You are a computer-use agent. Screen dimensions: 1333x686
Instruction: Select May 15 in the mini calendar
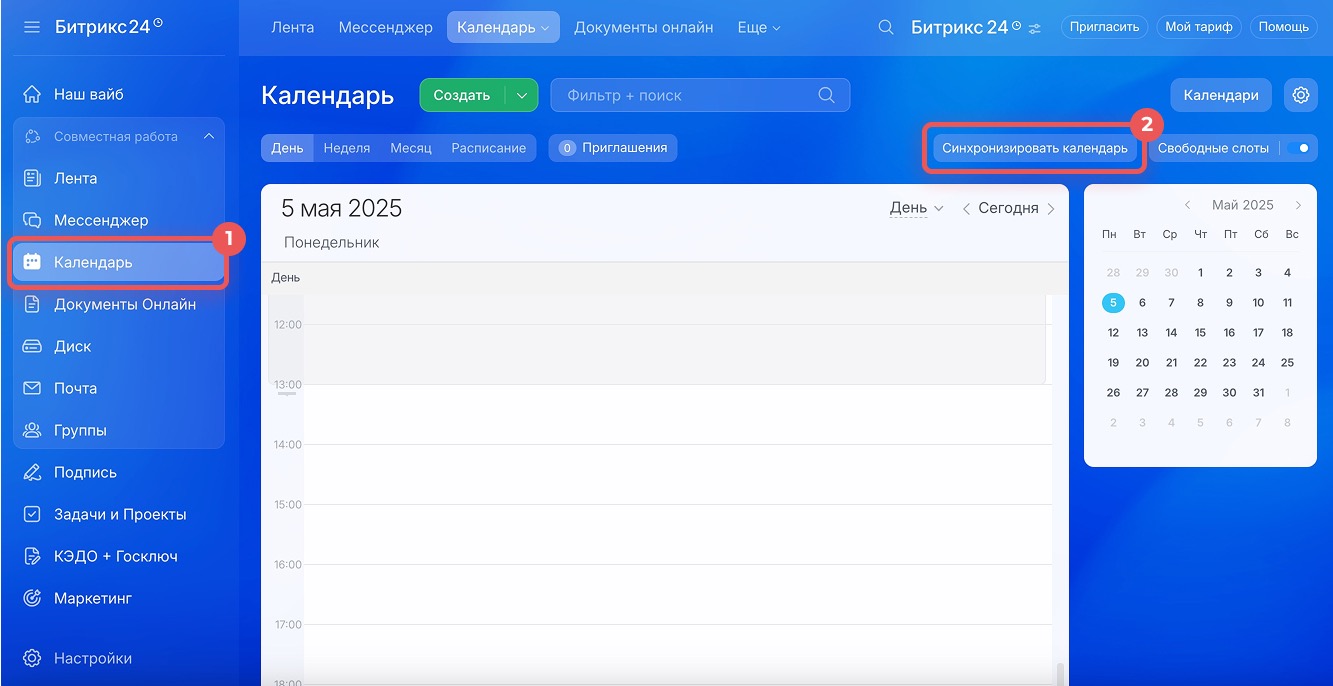1200,333
